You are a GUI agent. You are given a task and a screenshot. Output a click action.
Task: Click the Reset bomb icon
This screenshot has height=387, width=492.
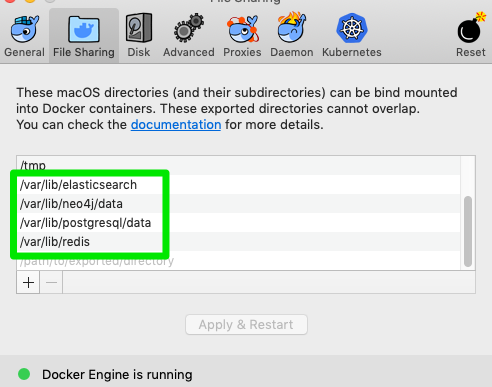pyautogui.click(x=471, y=28)
